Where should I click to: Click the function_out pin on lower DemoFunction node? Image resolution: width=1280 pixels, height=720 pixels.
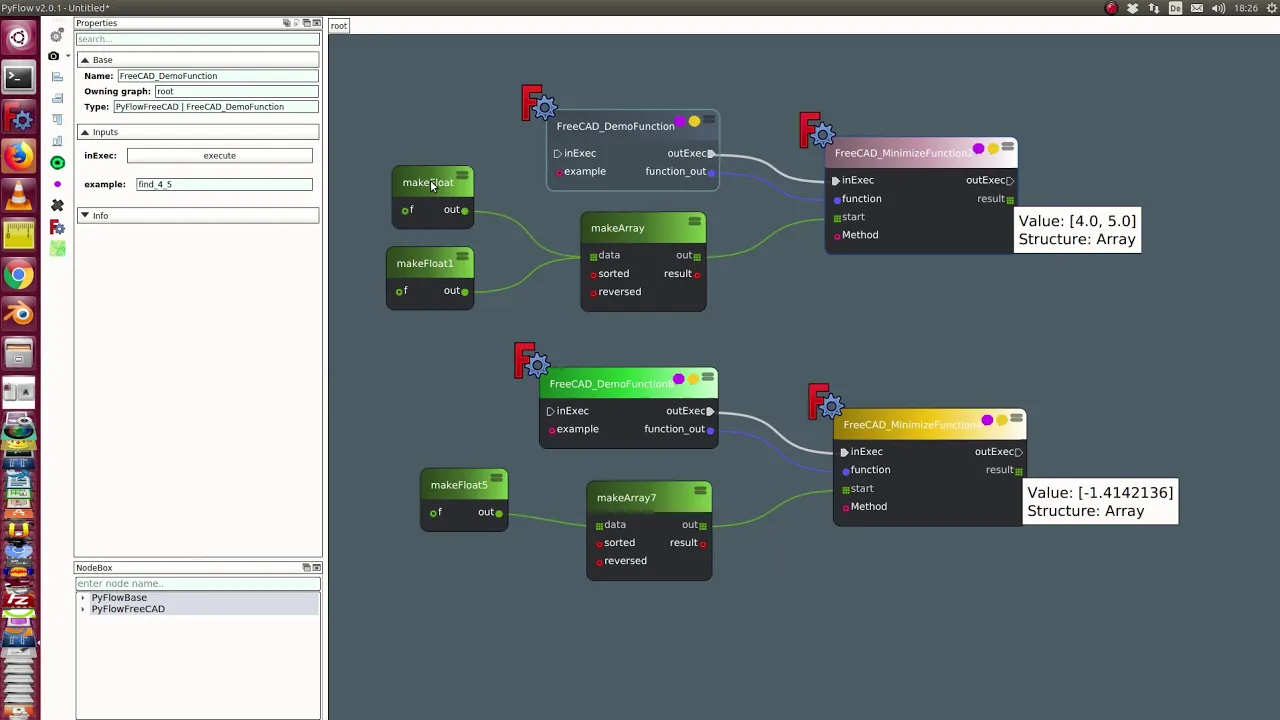click(x=710, y=430)
